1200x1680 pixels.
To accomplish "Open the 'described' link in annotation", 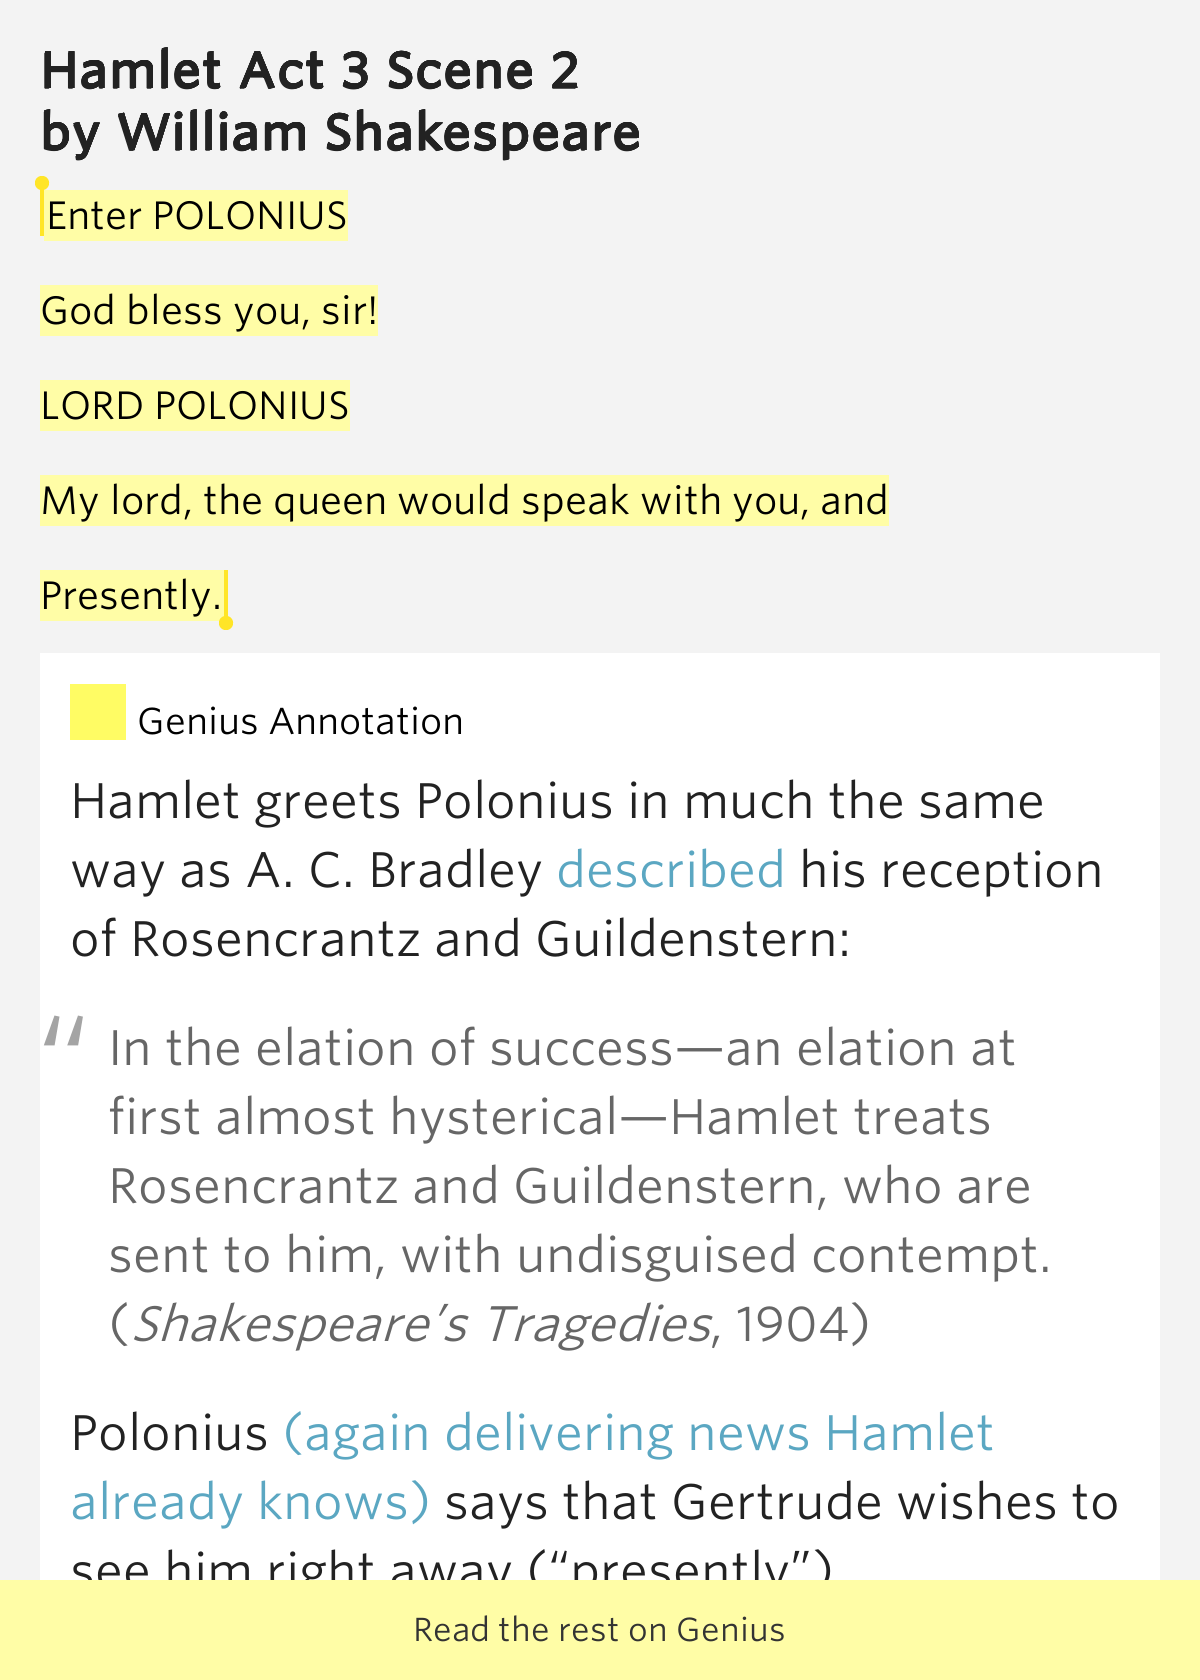I will click(670, 870).
